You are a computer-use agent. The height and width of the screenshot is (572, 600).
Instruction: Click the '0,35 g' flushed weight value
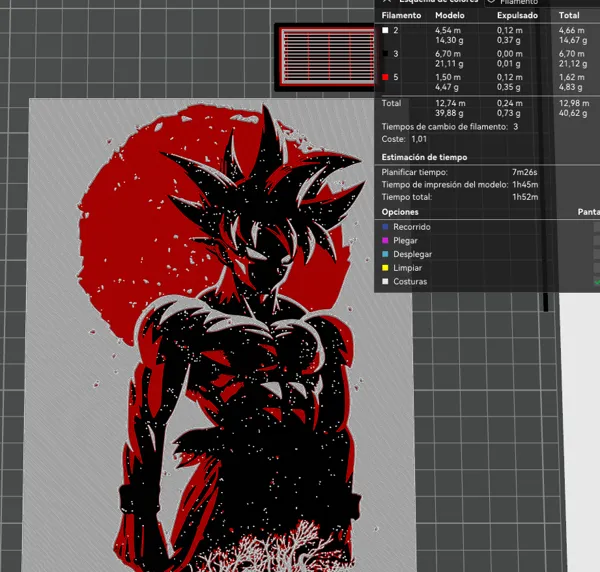(x=509, y=87)
